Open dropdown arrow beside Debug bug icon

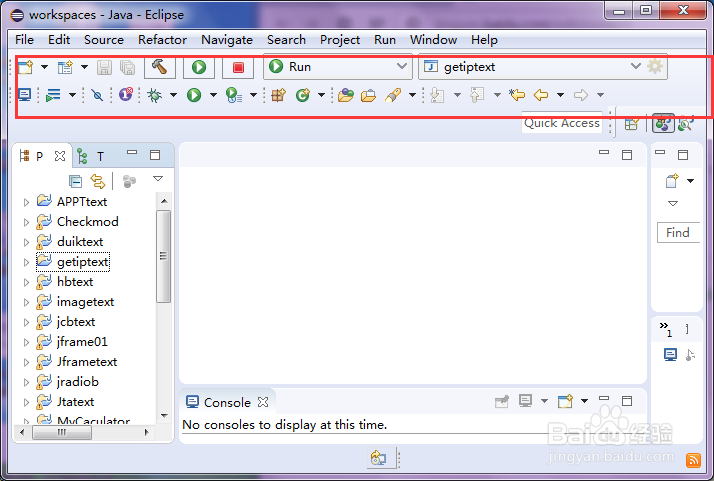tap(173, 95)
